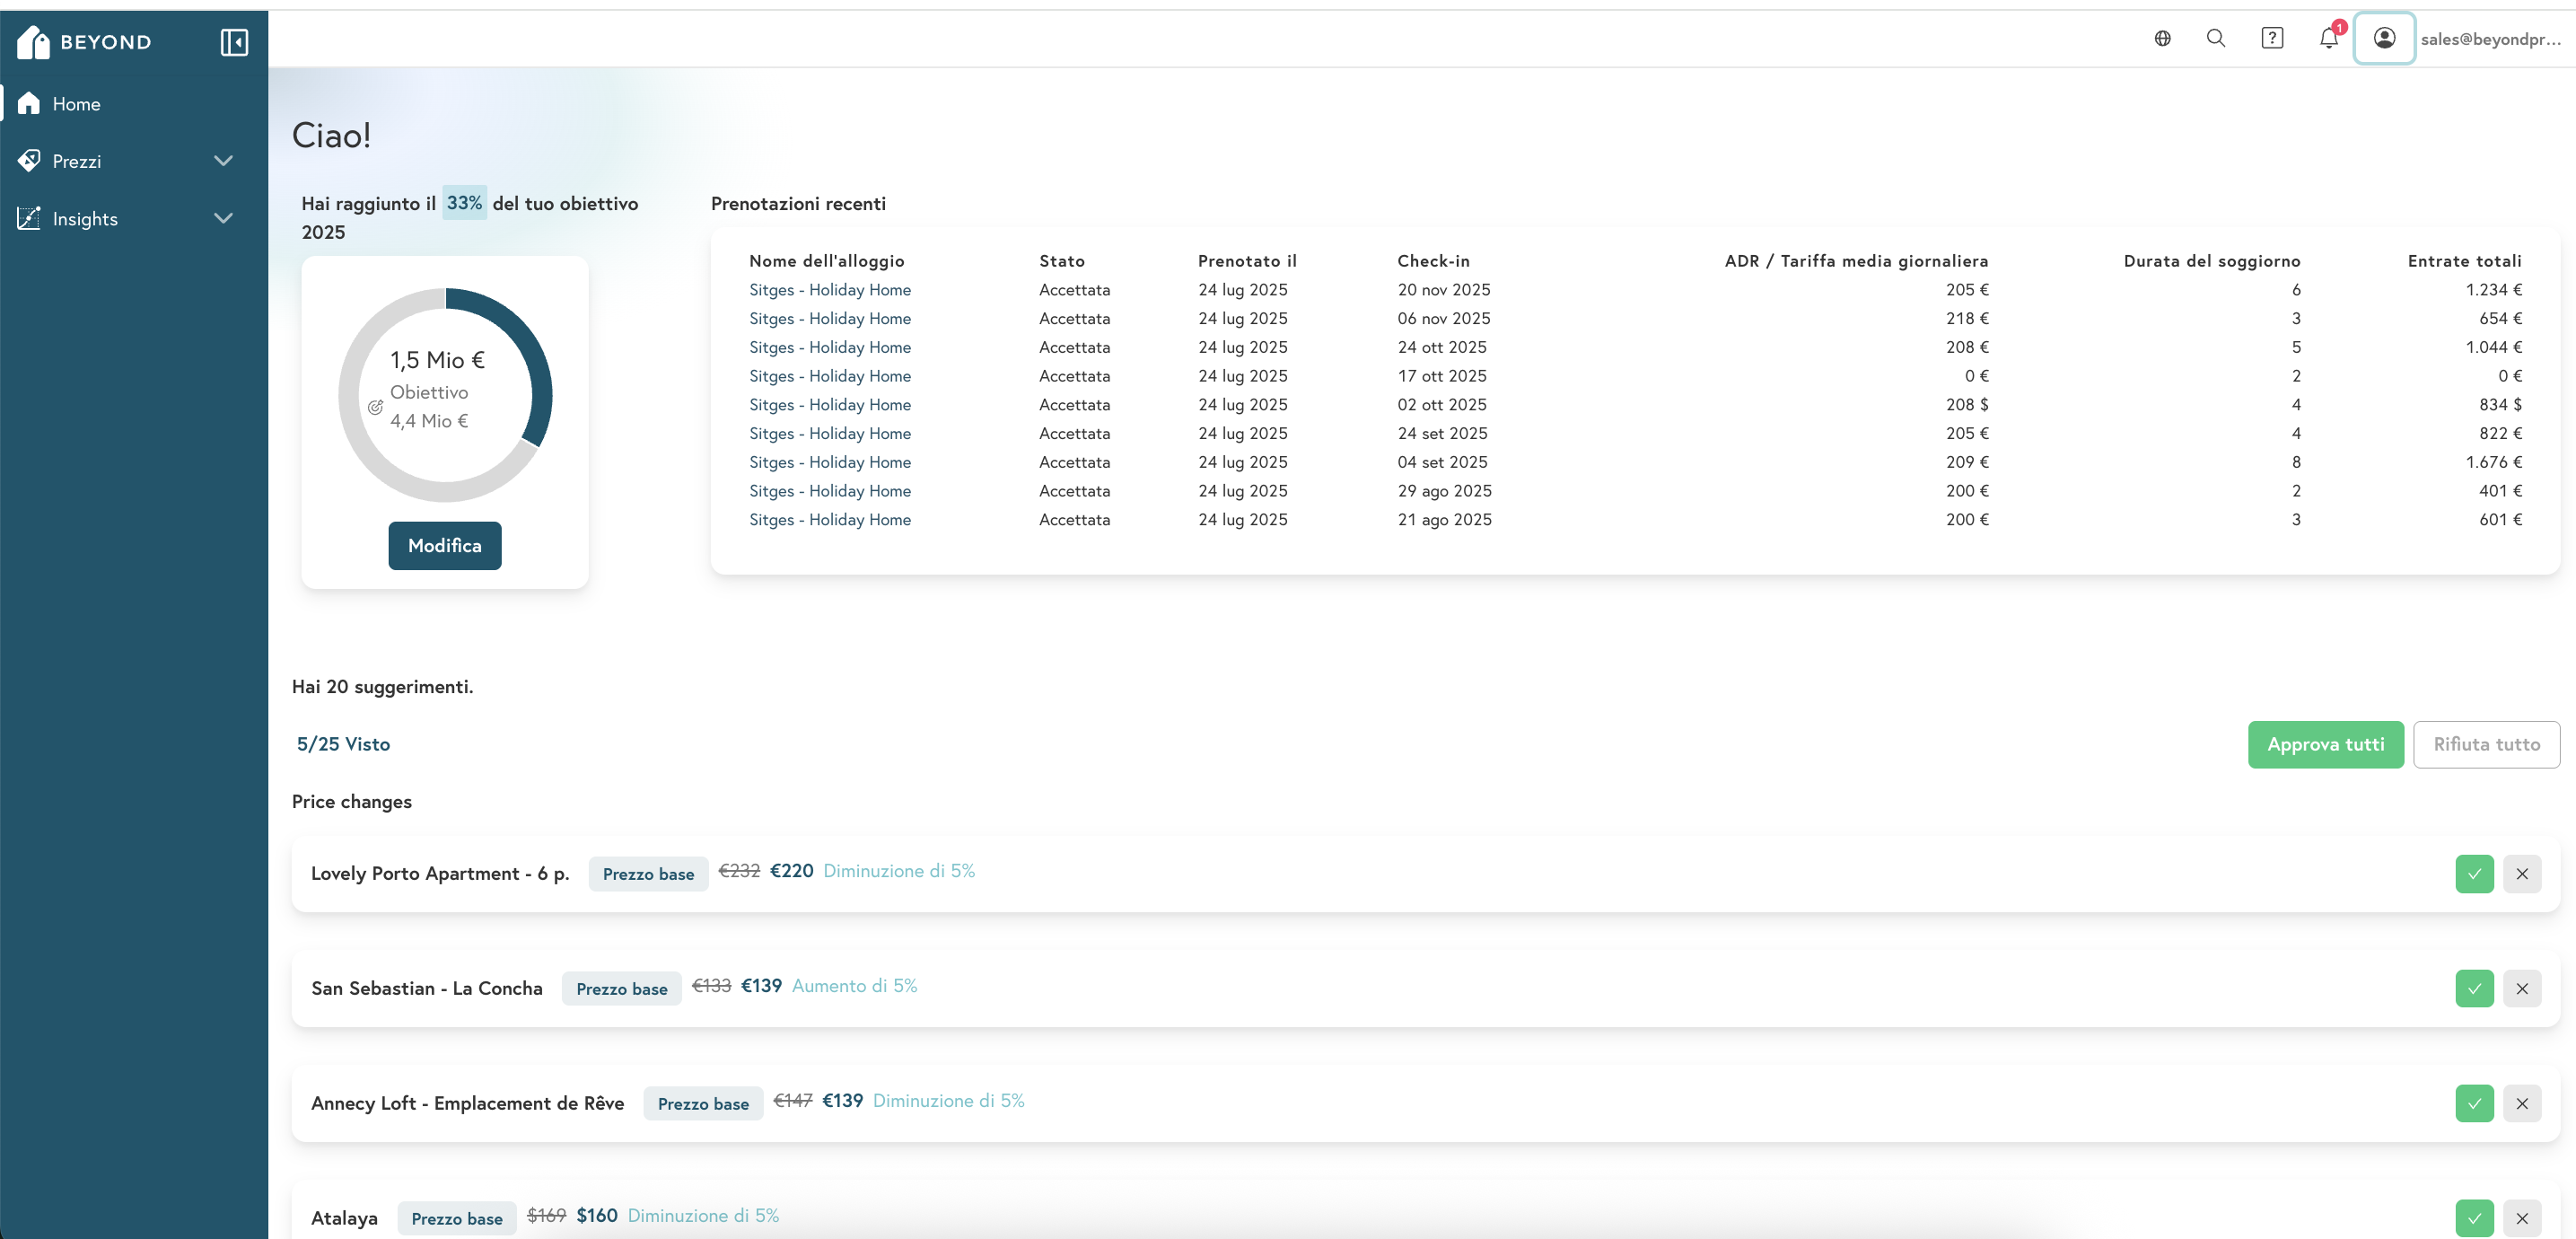Expand the Prezzi menu chevron
Image resolution: width=2576 pixels, height=1239 pixels.
pos(223,160)
